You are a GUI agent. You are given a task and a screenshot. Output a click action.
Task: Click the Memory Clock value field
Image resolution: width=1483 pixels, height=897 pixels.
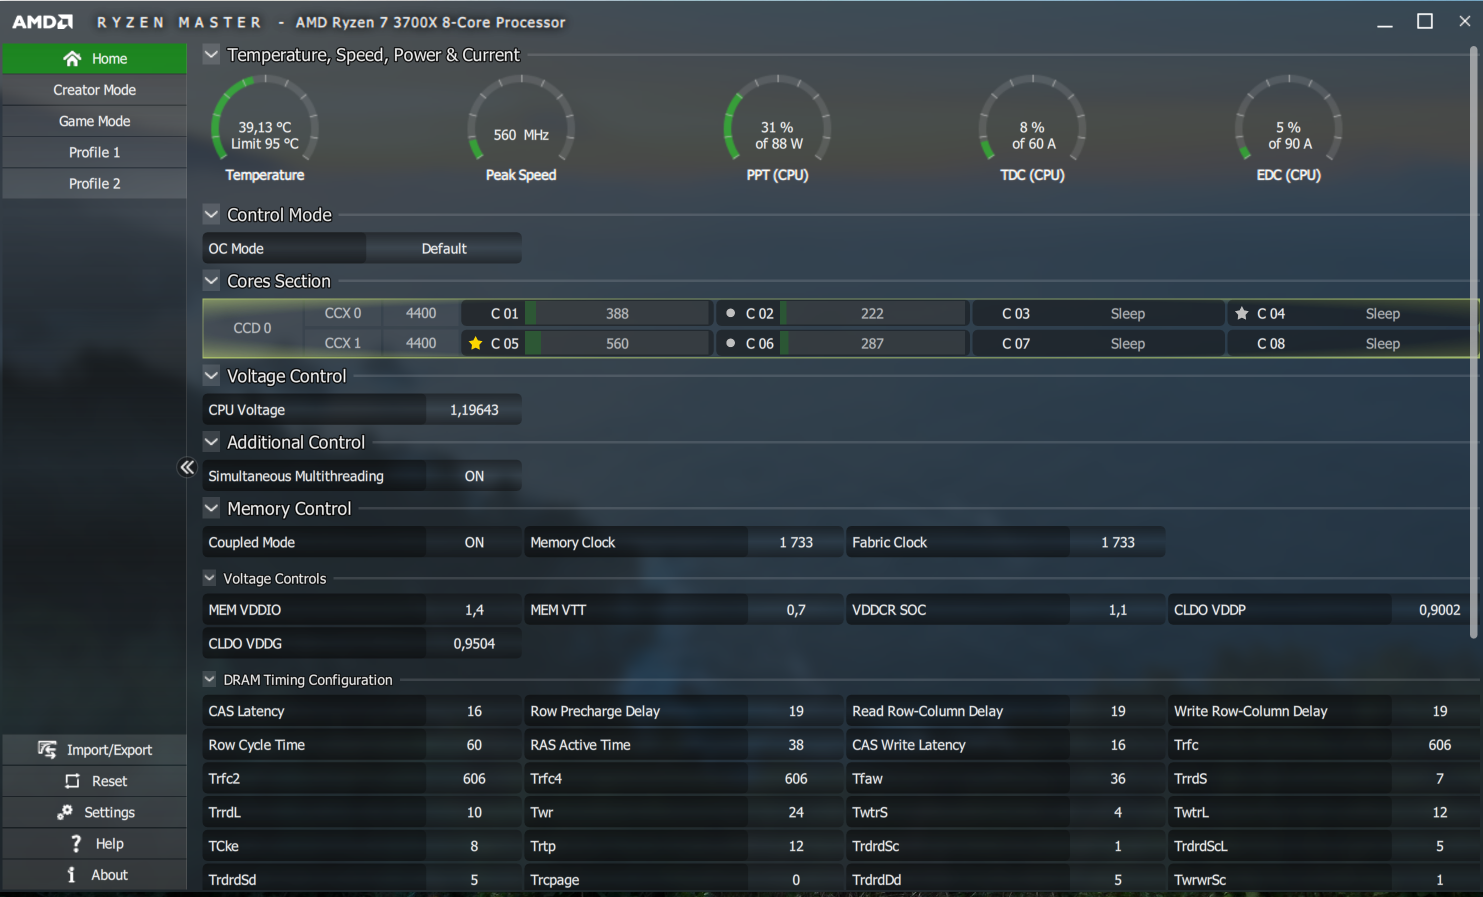[x=796, y=542]
